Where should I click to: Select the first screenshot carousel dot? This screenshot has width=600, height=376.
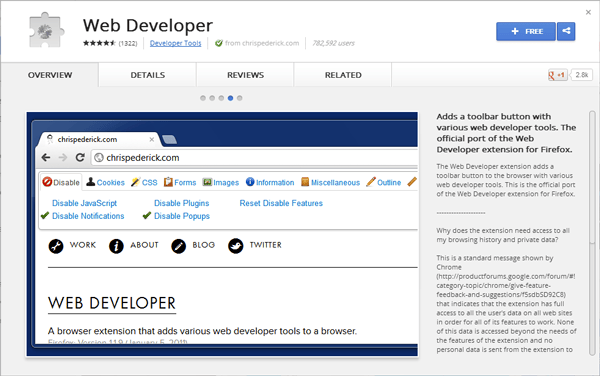click(203, 98)
